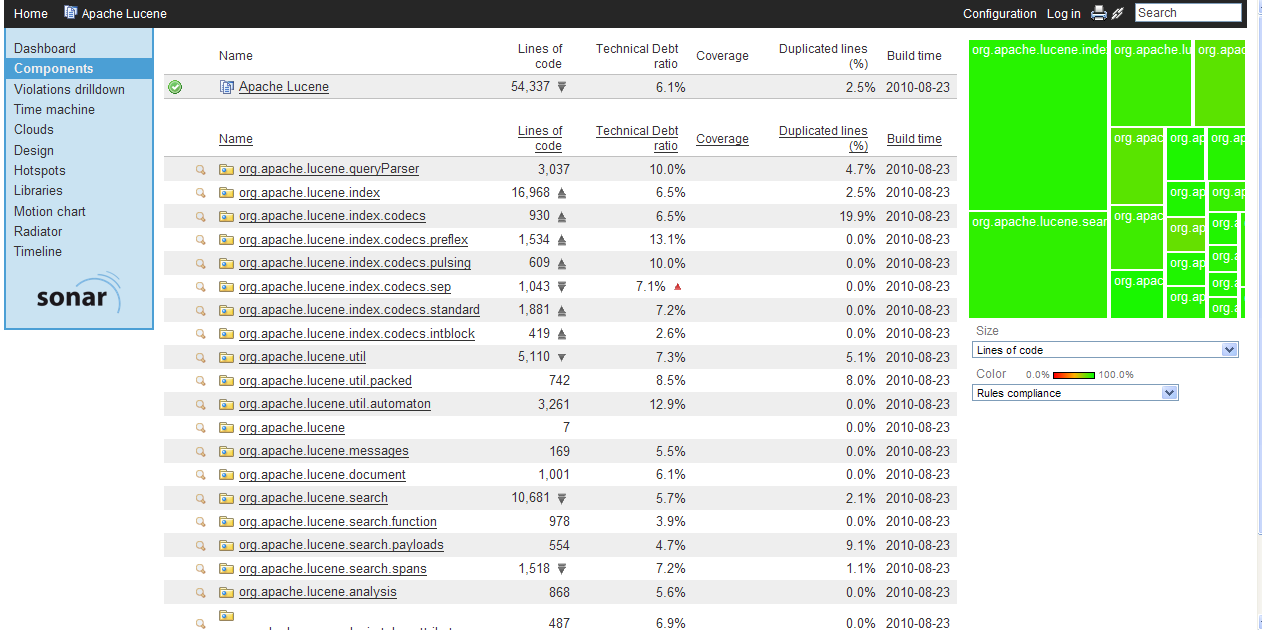
Task: Click magnifier icon next to org.apache.lucene.util
Action: click(x=200, y=358)
